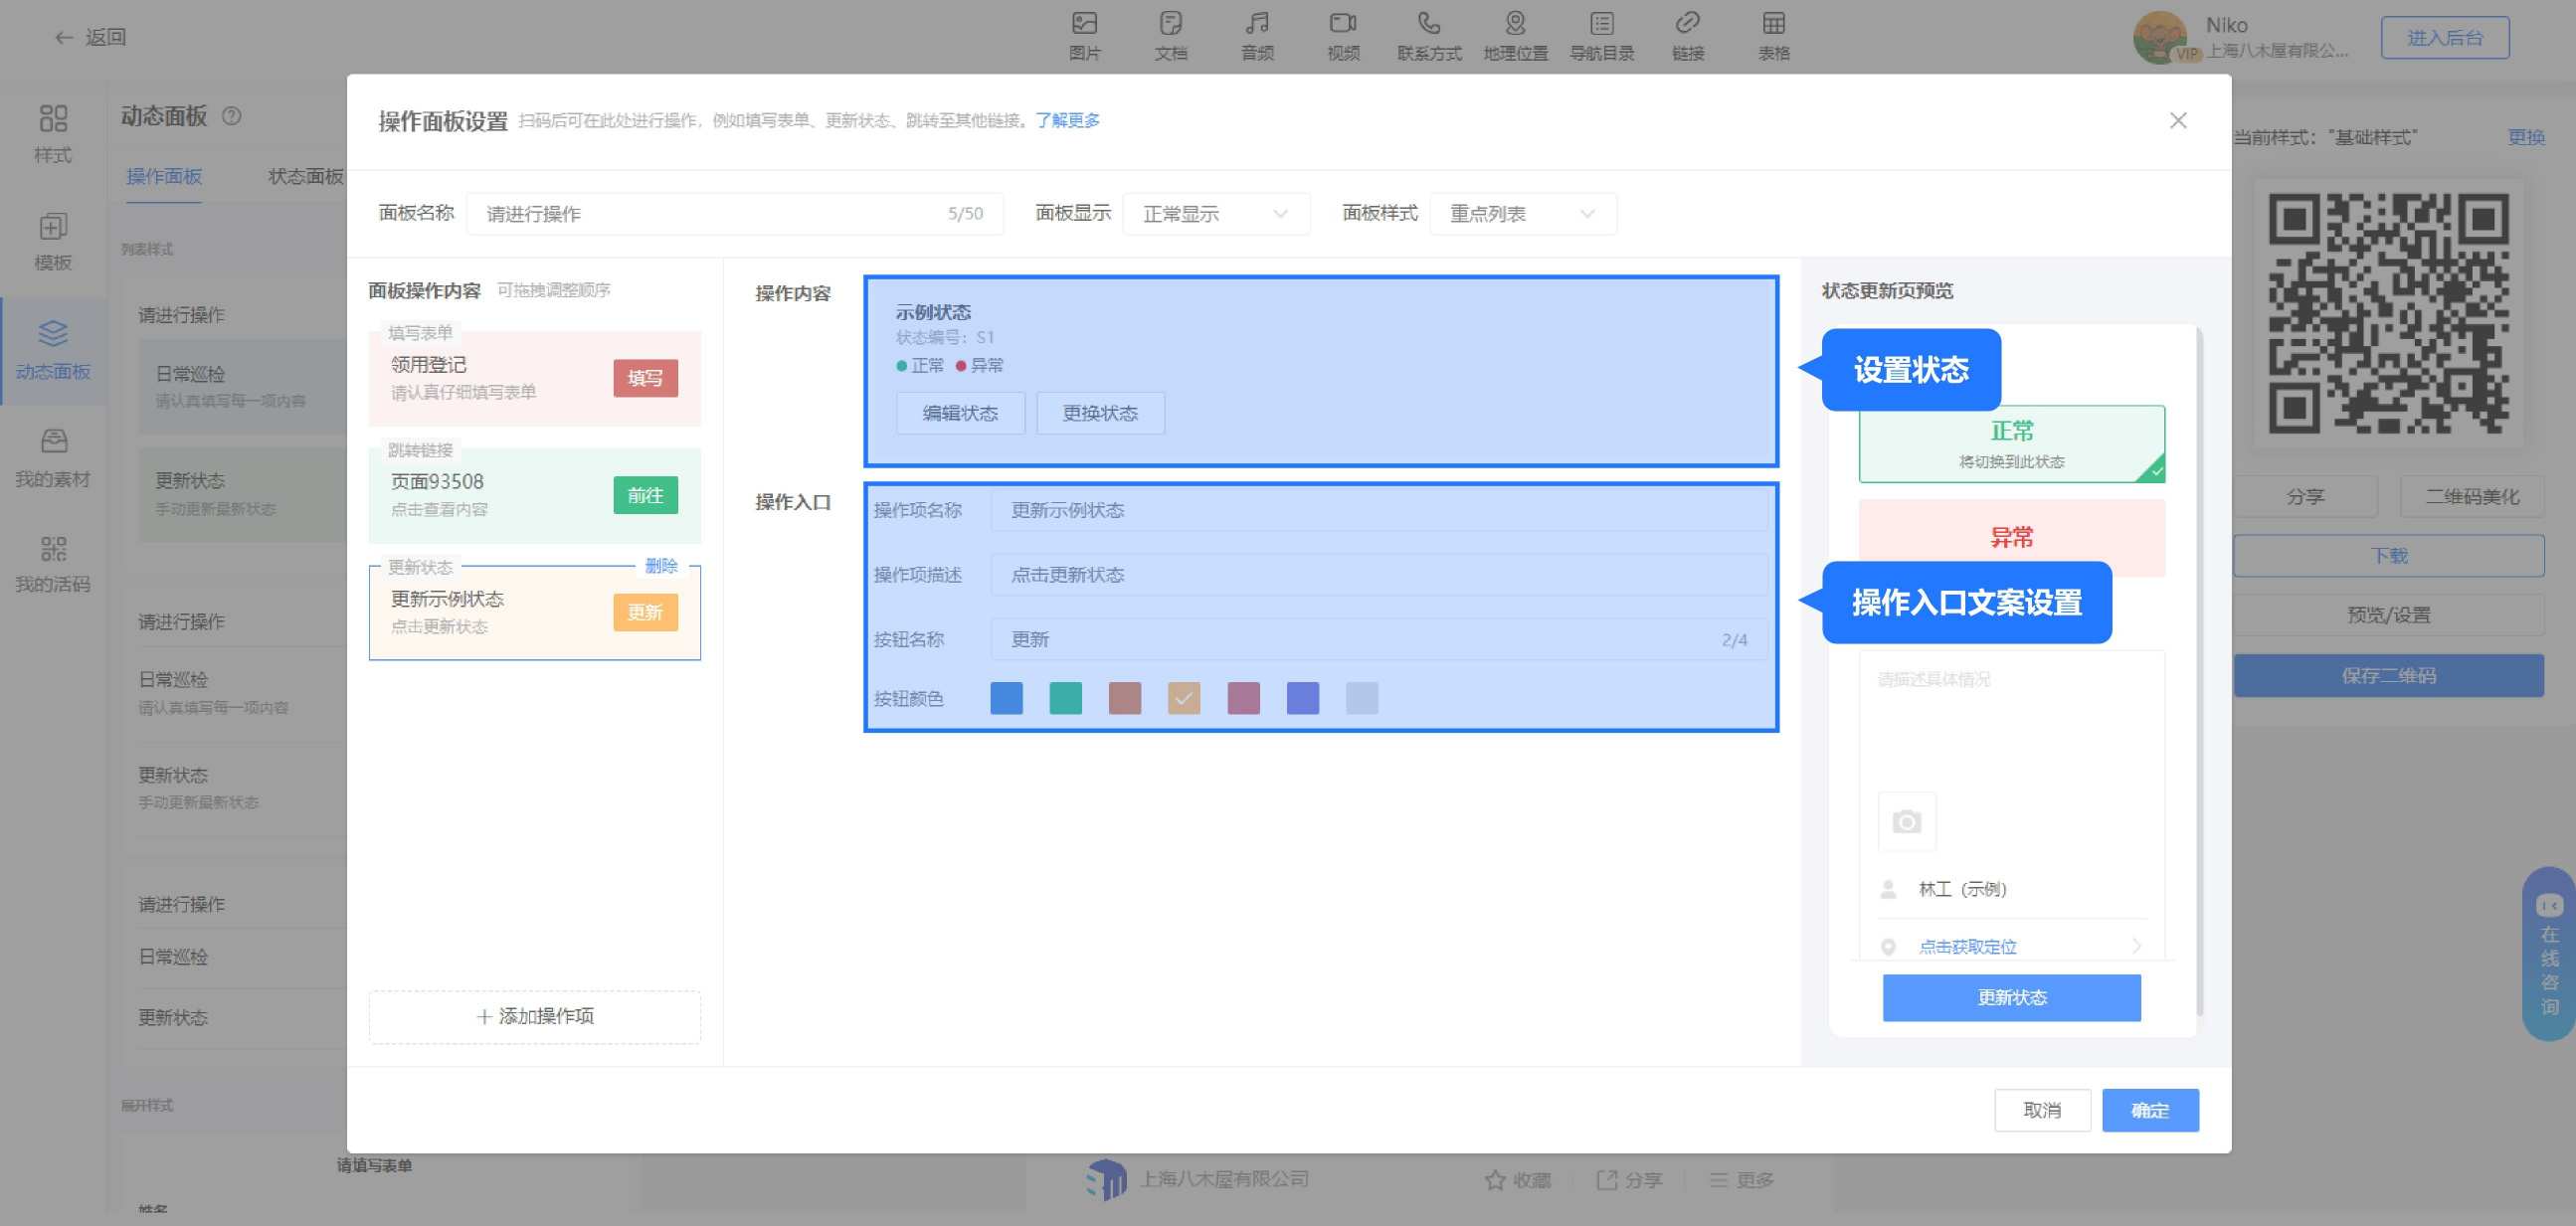Open the 在线咨询 chat widget
Image resolution: width=2576 pixels, height=1226 pixels.
(2549, 955)
